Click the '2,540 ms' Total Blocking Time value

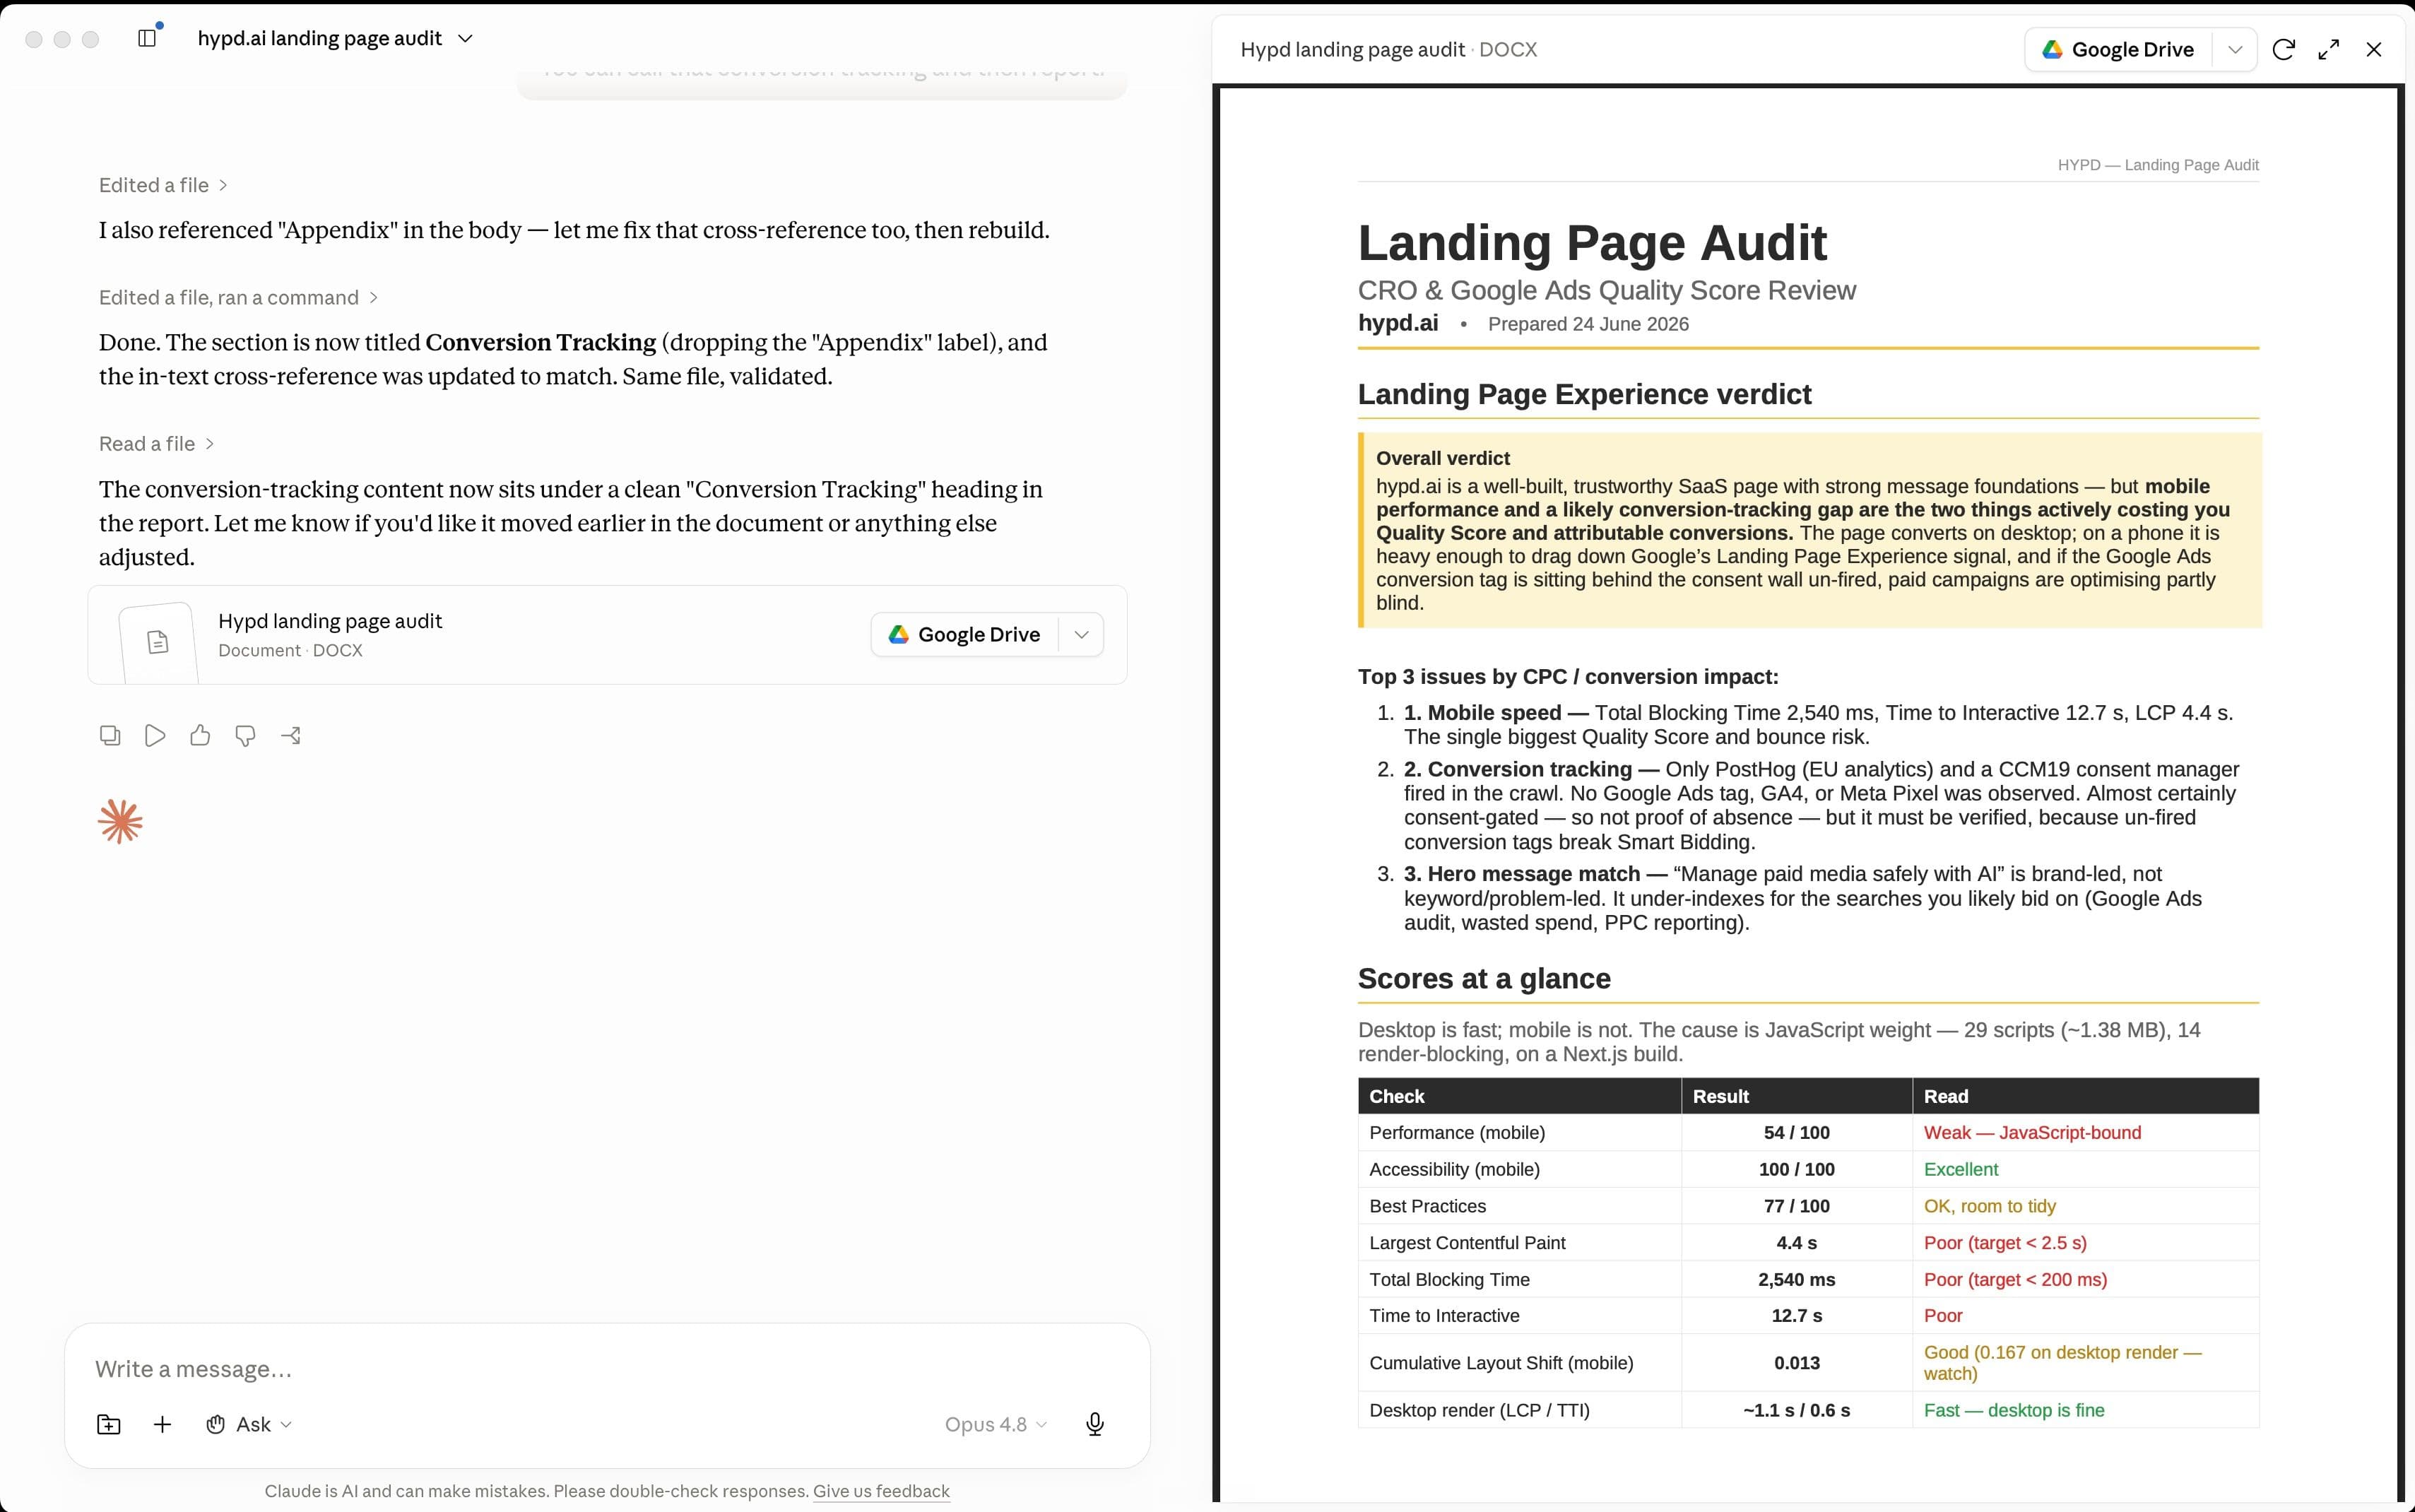coord(1796,1279)
